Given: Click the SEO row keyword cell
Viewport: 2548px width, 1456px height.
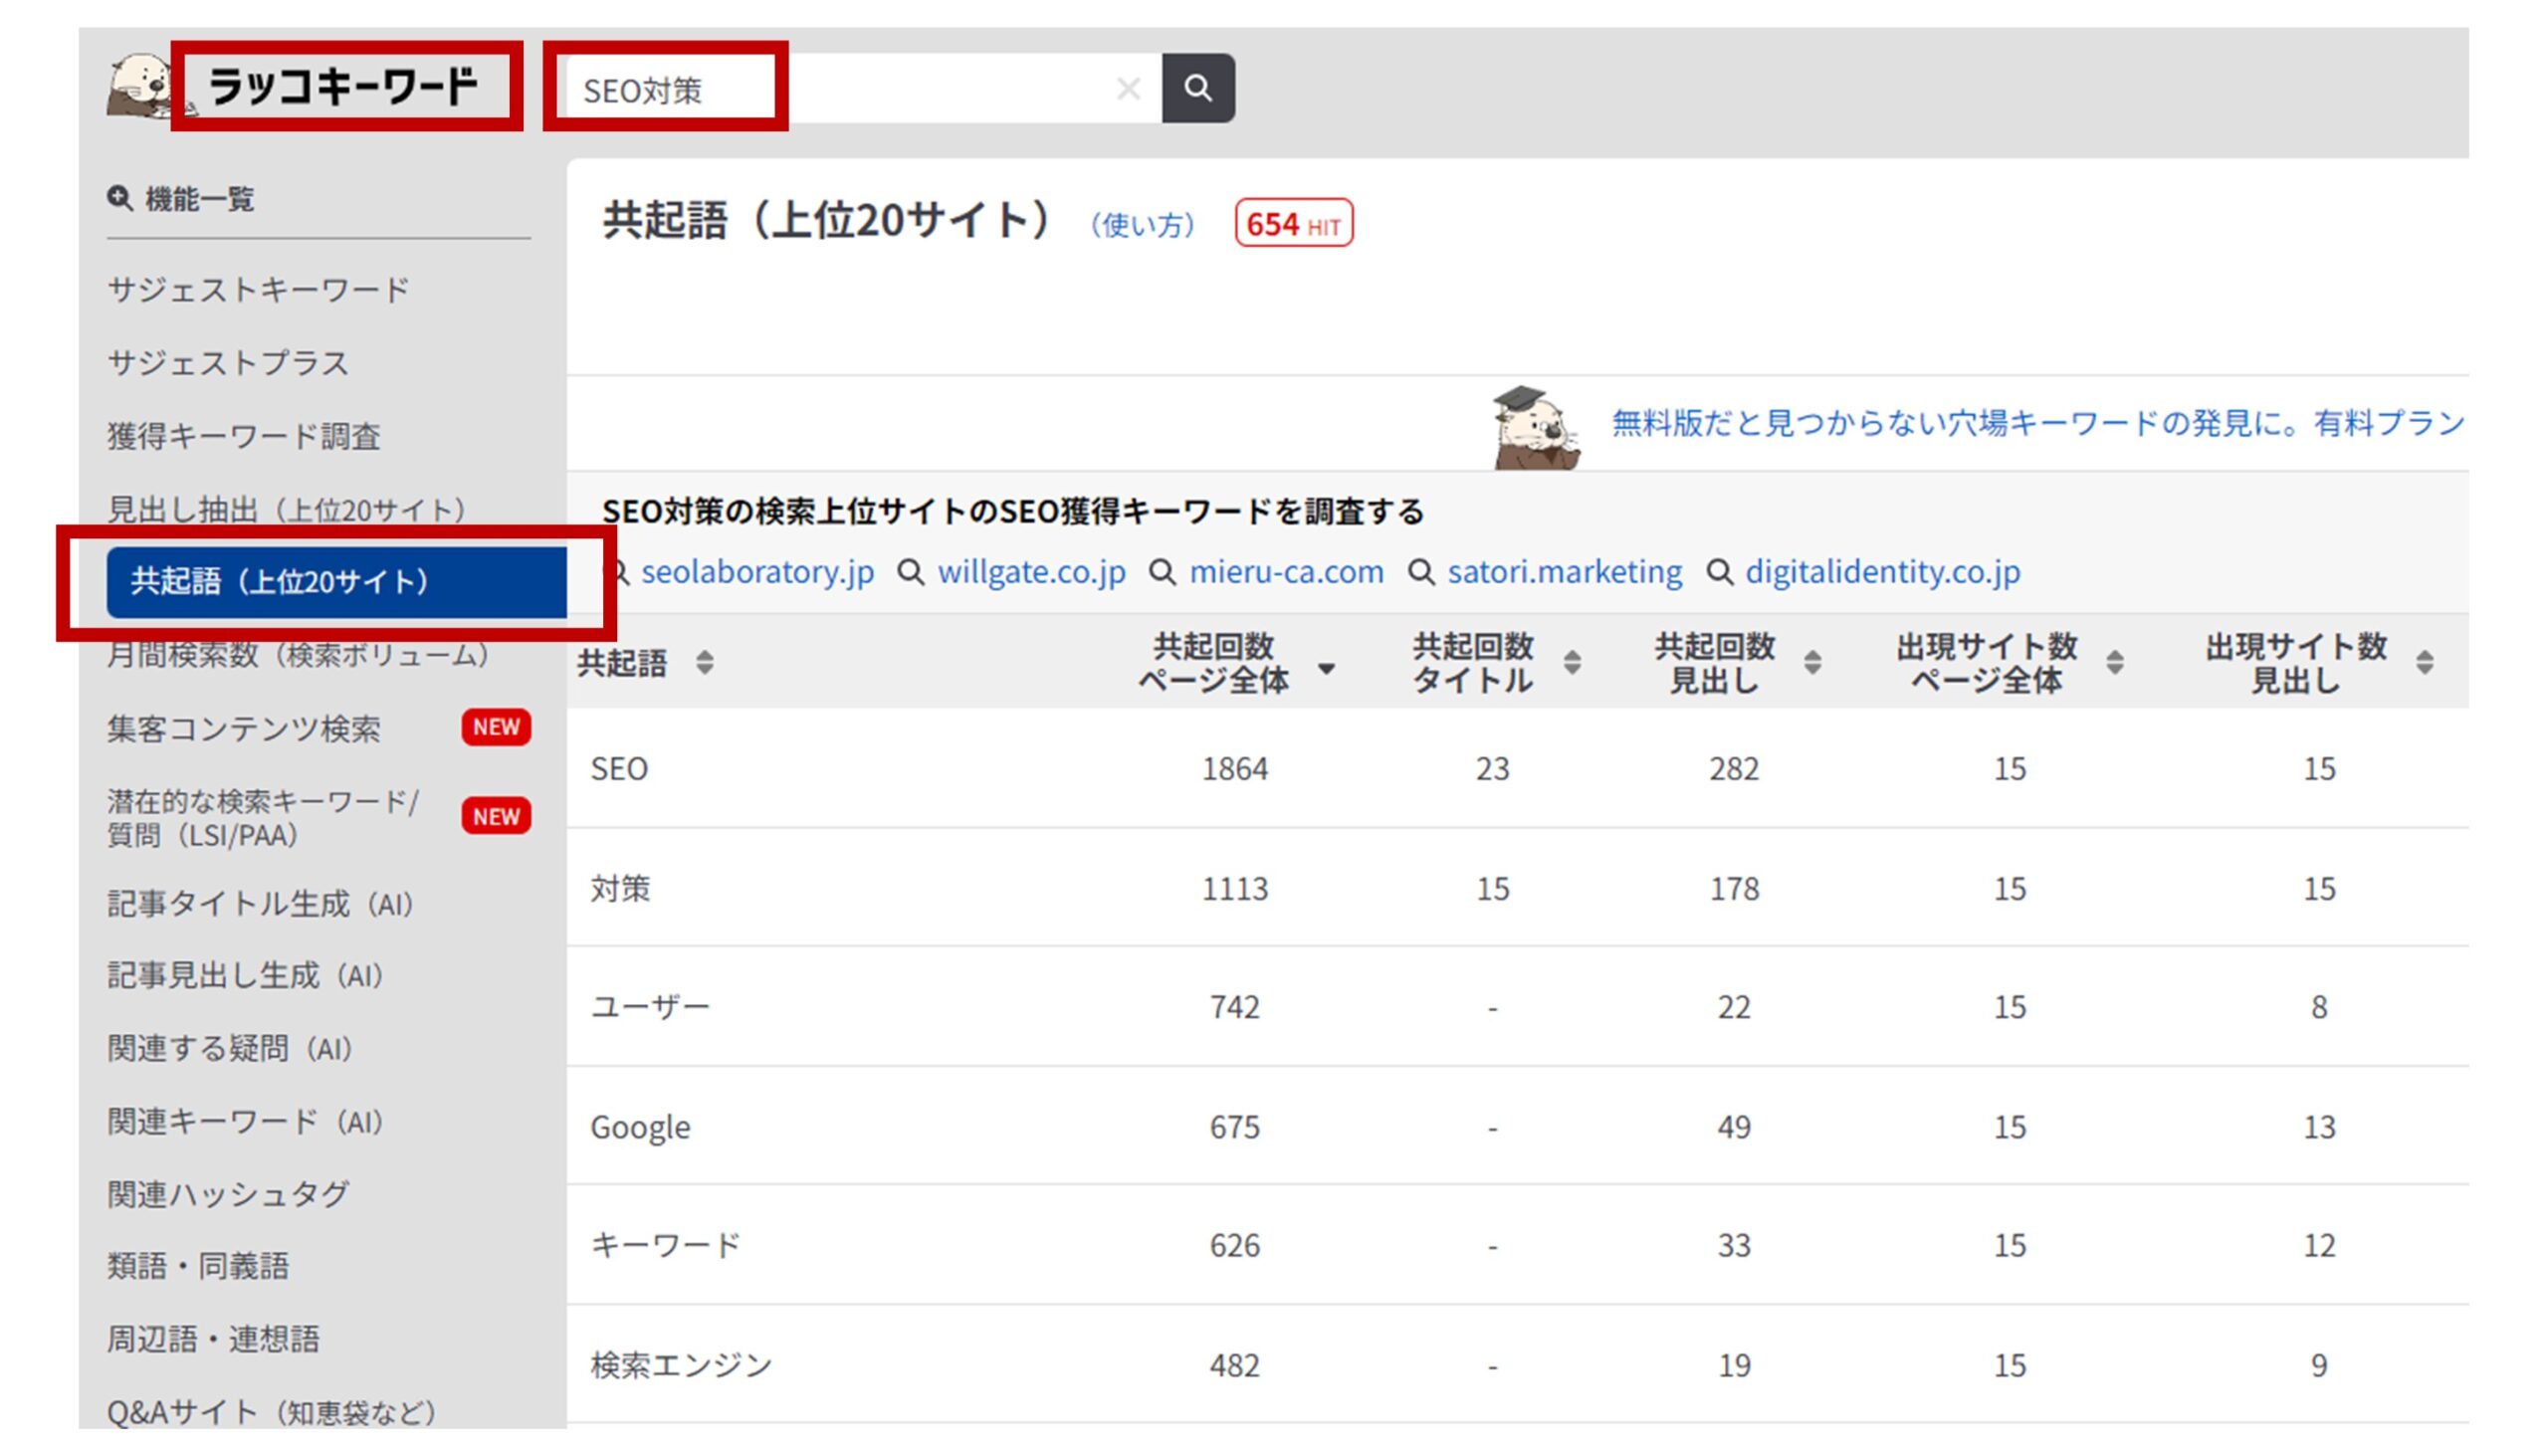Looking at the screenshot, I should click(x=619, y=769).
